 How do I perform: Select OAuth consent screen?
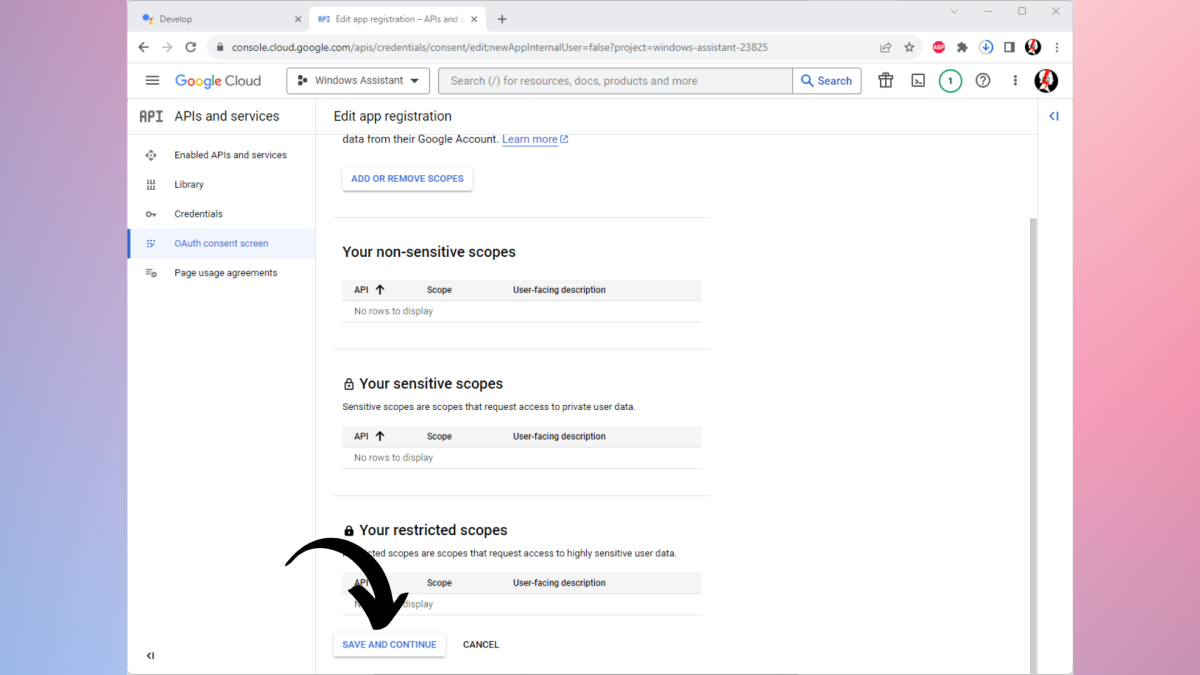(x=221, y=243)
